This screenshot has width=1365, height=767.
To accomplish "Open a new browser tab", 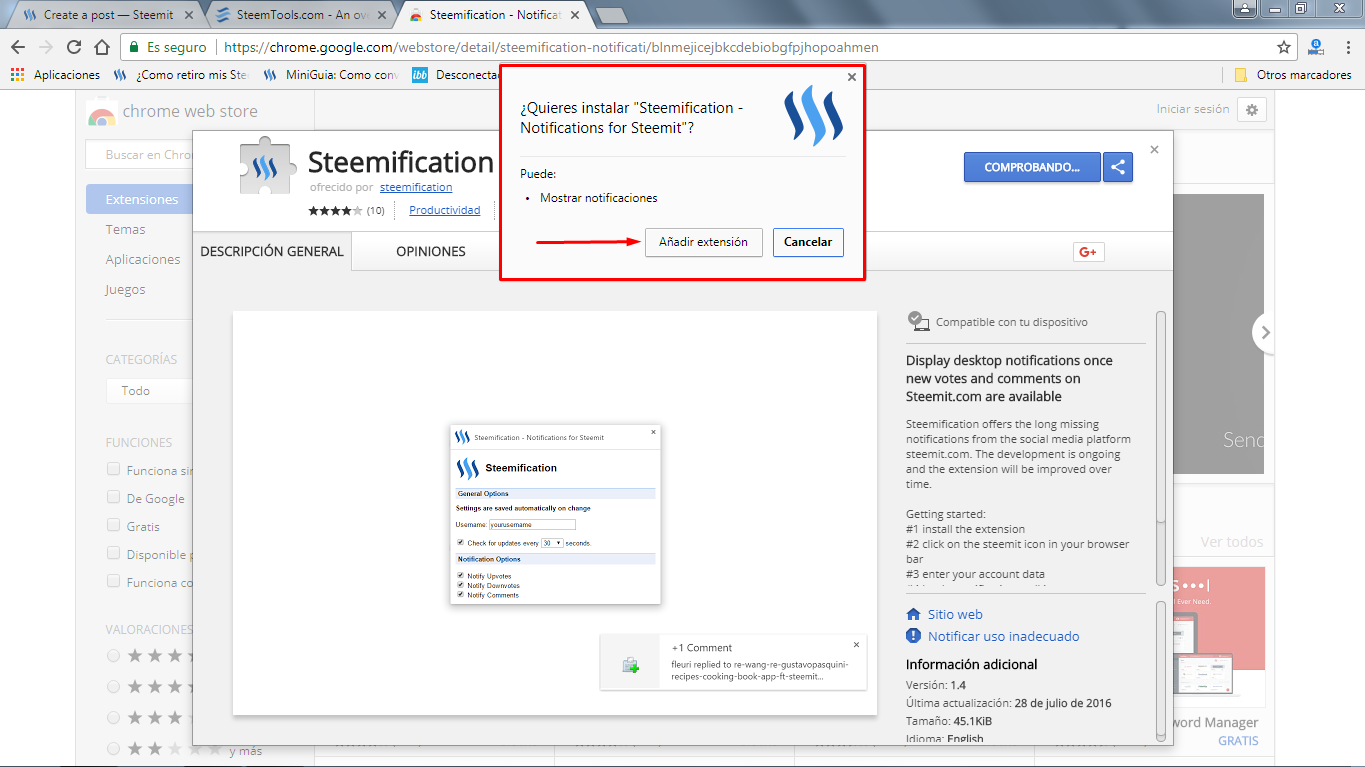I will coord(611,15).
